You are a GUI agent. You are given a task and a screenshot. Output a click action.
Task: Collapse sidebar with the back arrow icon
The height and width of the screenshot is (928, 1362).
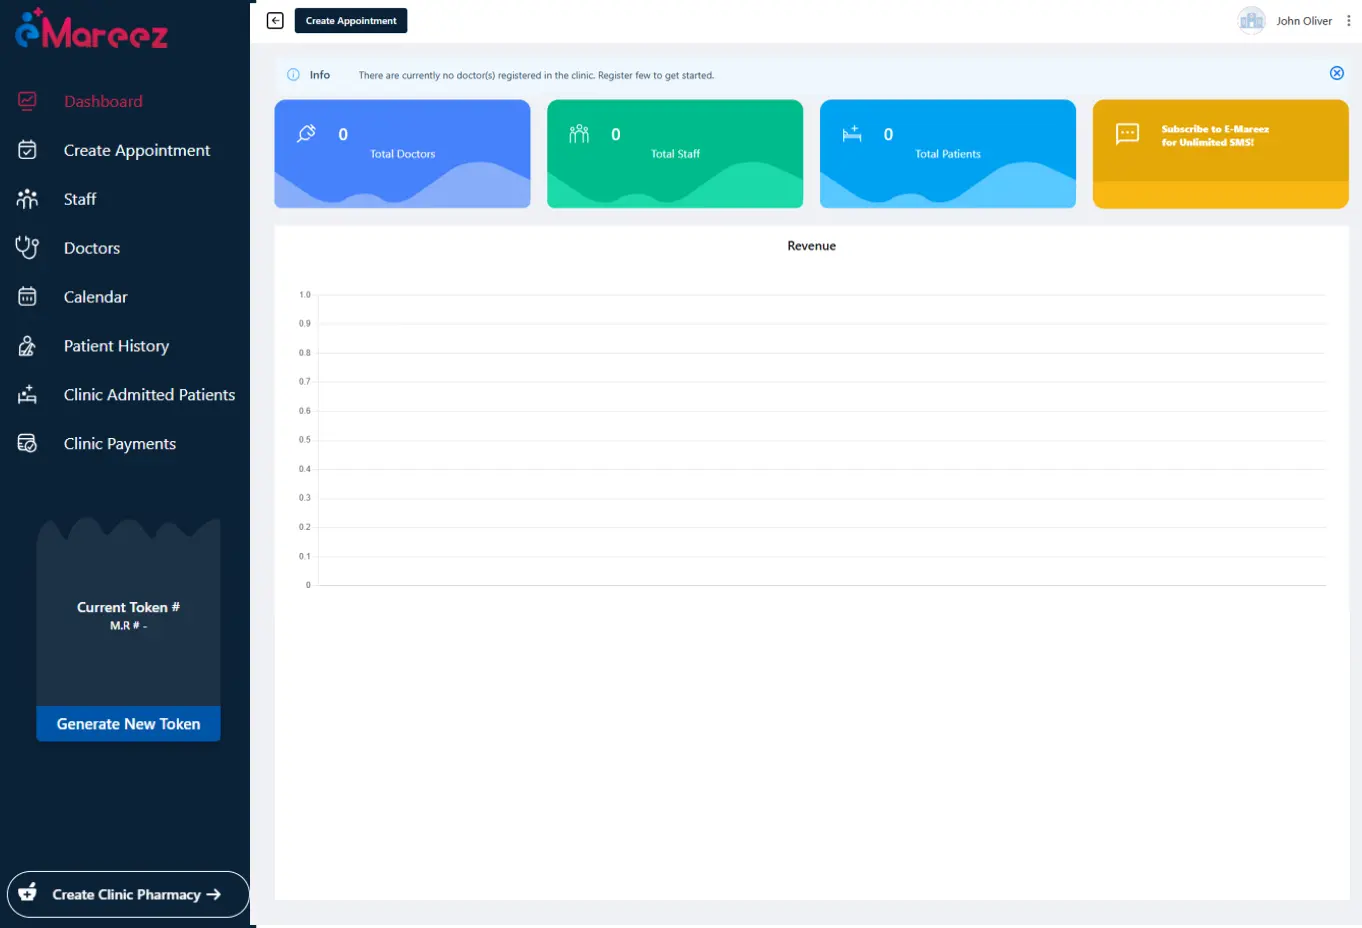[275, 21]
